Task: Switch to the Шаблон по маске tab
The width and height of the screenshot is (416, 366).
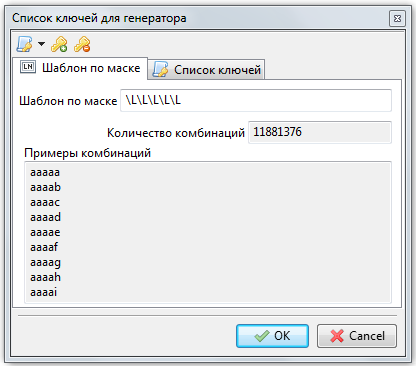Action: [x=80, y=68]
